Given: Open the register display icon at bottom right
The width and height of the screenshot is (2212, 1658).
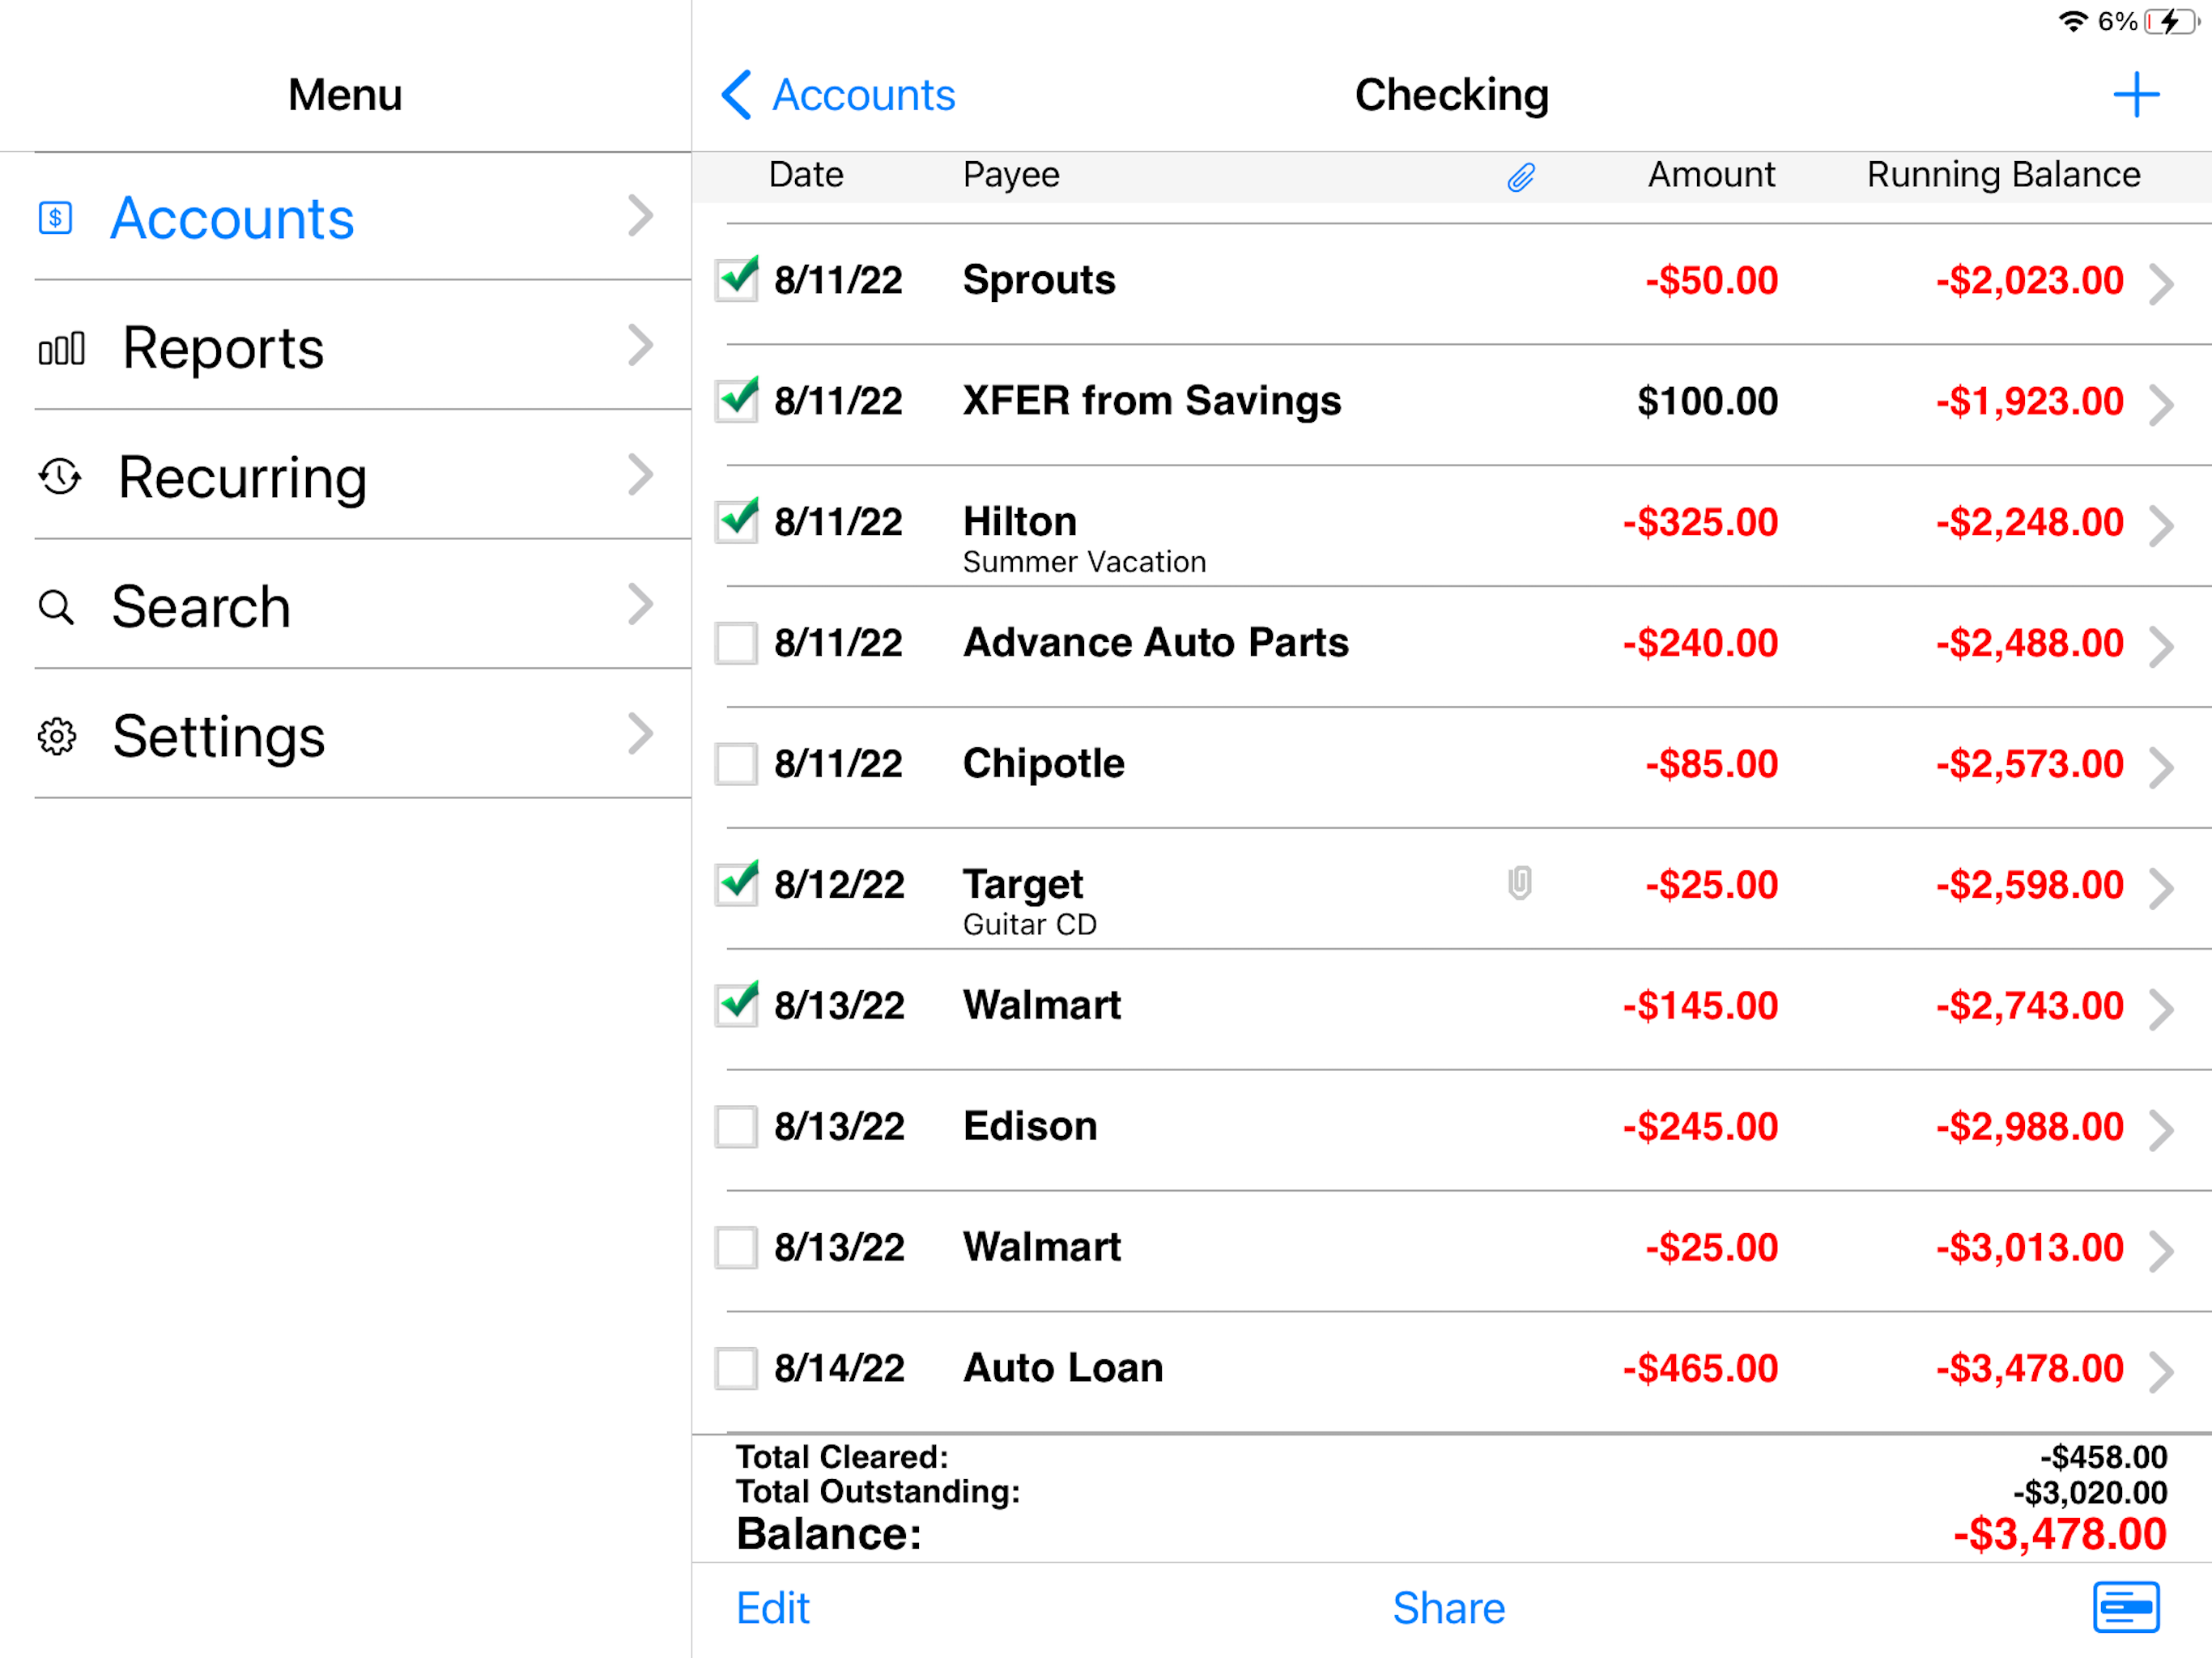Looking at the screenshot, I should pos(2125,1607).
